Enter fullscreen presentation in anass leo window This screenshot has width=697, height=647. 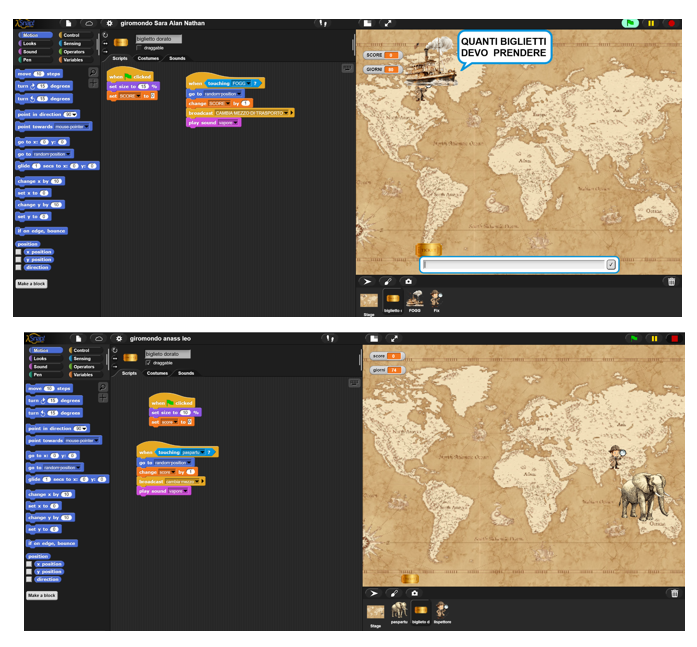(394, 339)
